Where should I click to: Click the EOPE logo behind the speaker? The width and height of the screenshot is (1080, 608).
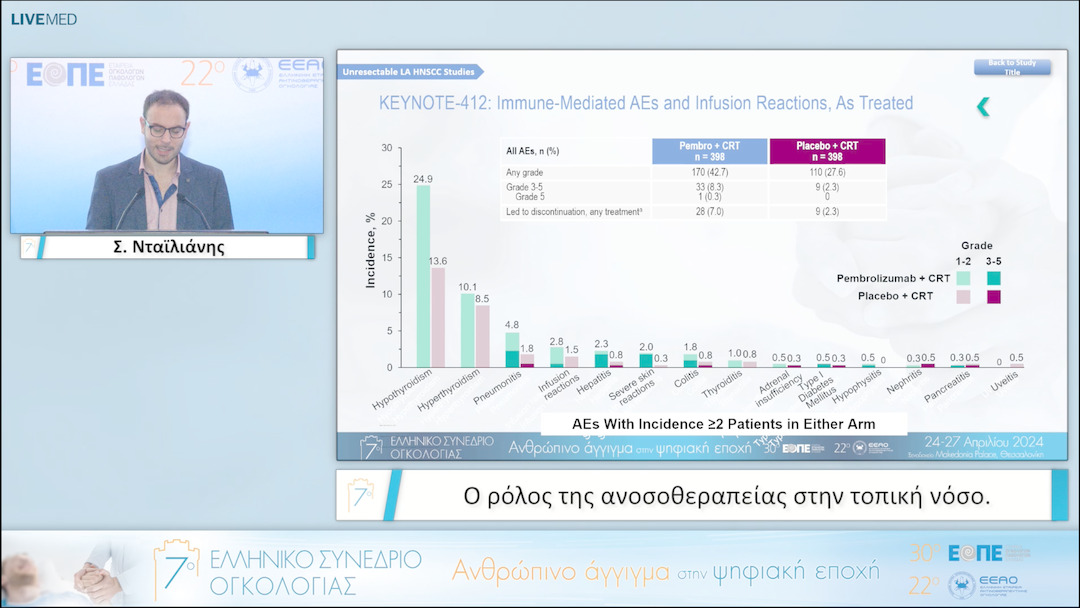click(x=66, y=76)
